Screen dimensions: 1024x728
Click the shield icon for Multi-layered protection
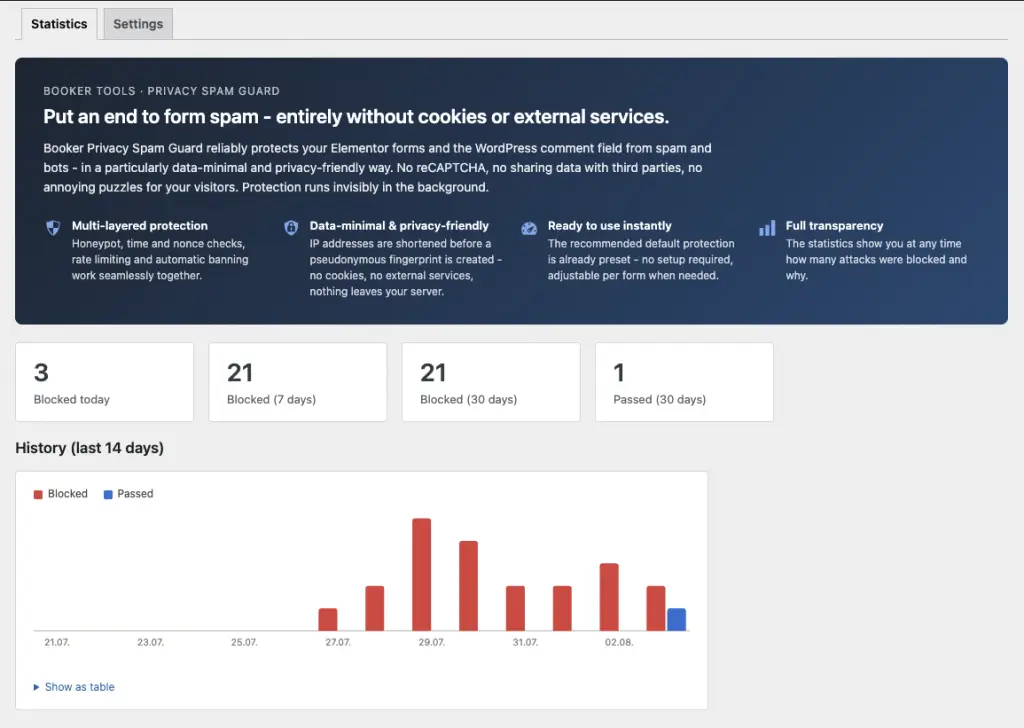coord(54,227)
